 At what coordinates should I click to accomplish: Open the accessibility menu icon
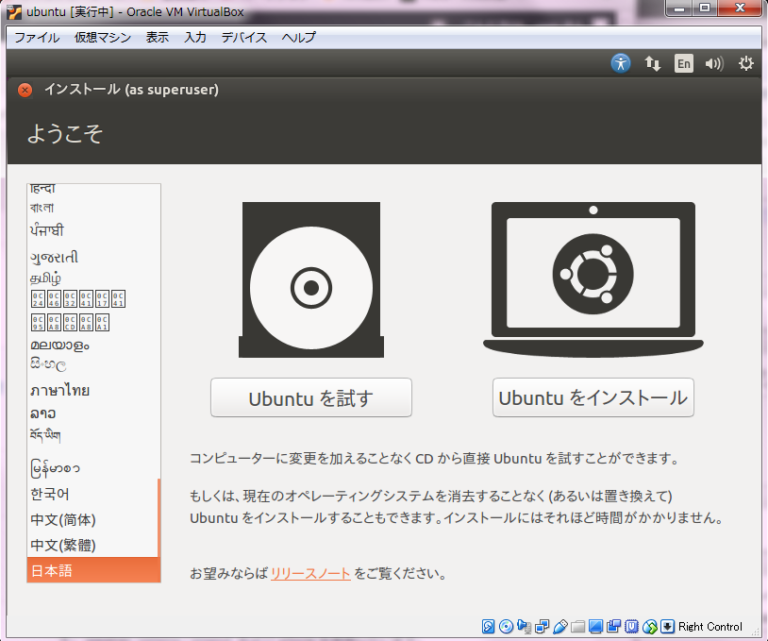coord(621,63)
